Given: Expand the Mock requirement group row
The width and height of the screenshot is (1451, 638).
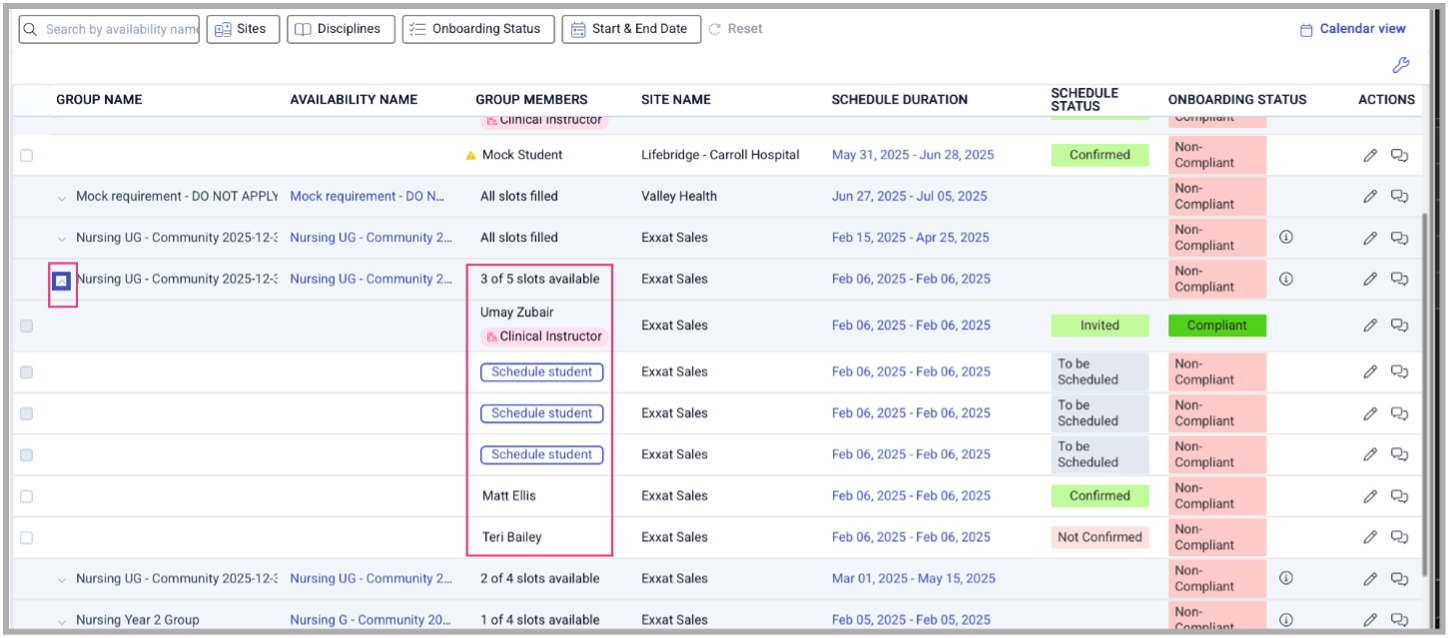Looking at the screenshot, I should [61, 197].
